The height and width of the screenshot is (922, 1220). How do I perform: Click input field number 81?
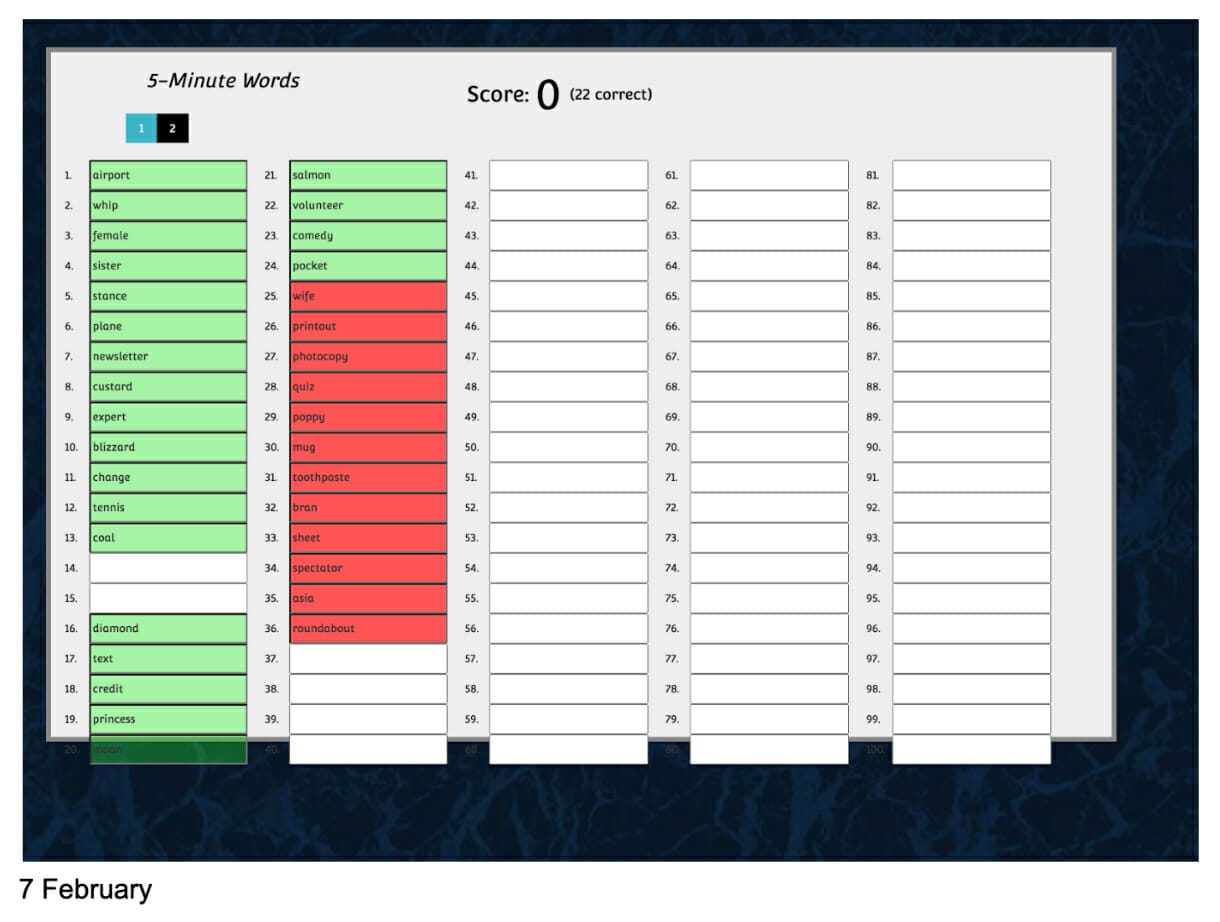coord(971,175)
